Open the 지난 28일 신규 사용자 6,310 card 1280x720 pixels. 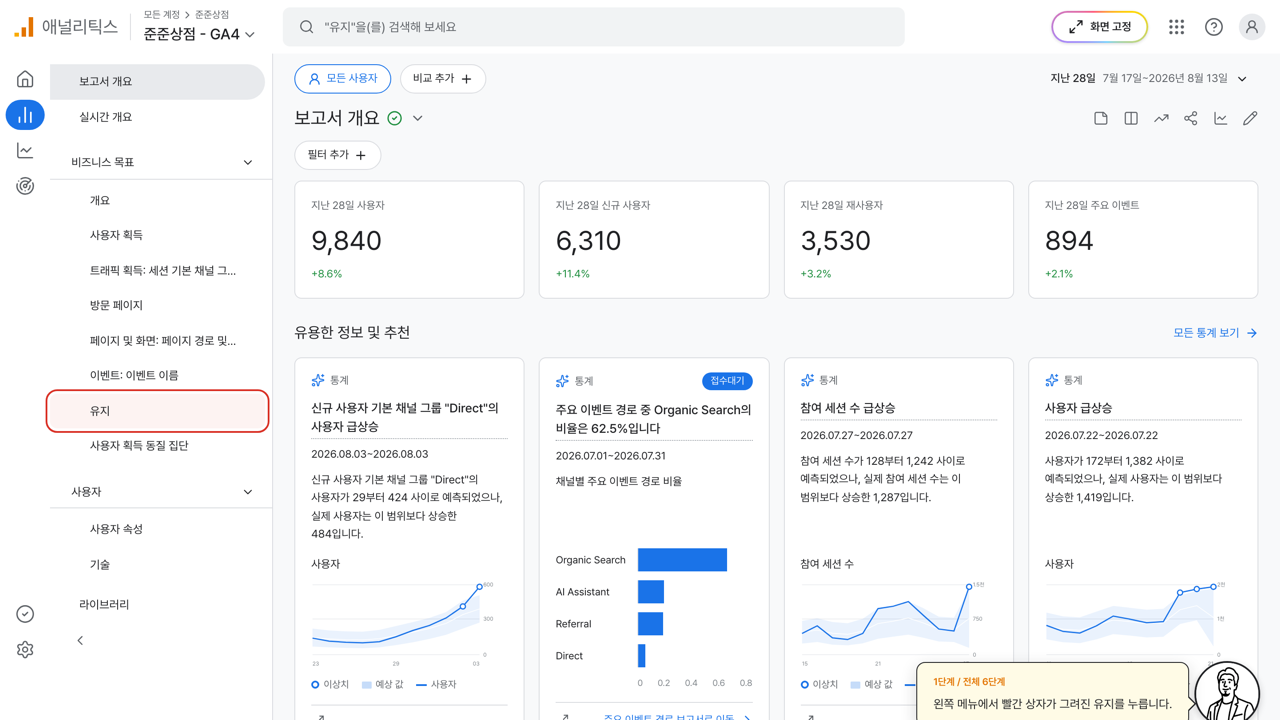(x=654, y=240)
